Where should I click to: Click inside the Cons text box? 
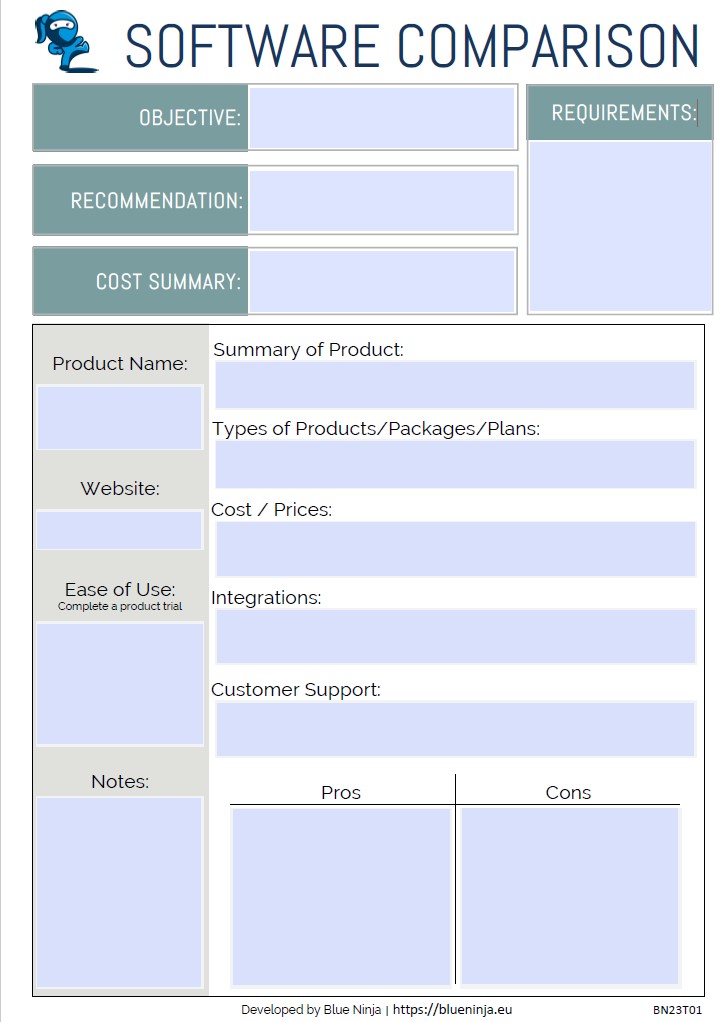click(x=569, y=896)
